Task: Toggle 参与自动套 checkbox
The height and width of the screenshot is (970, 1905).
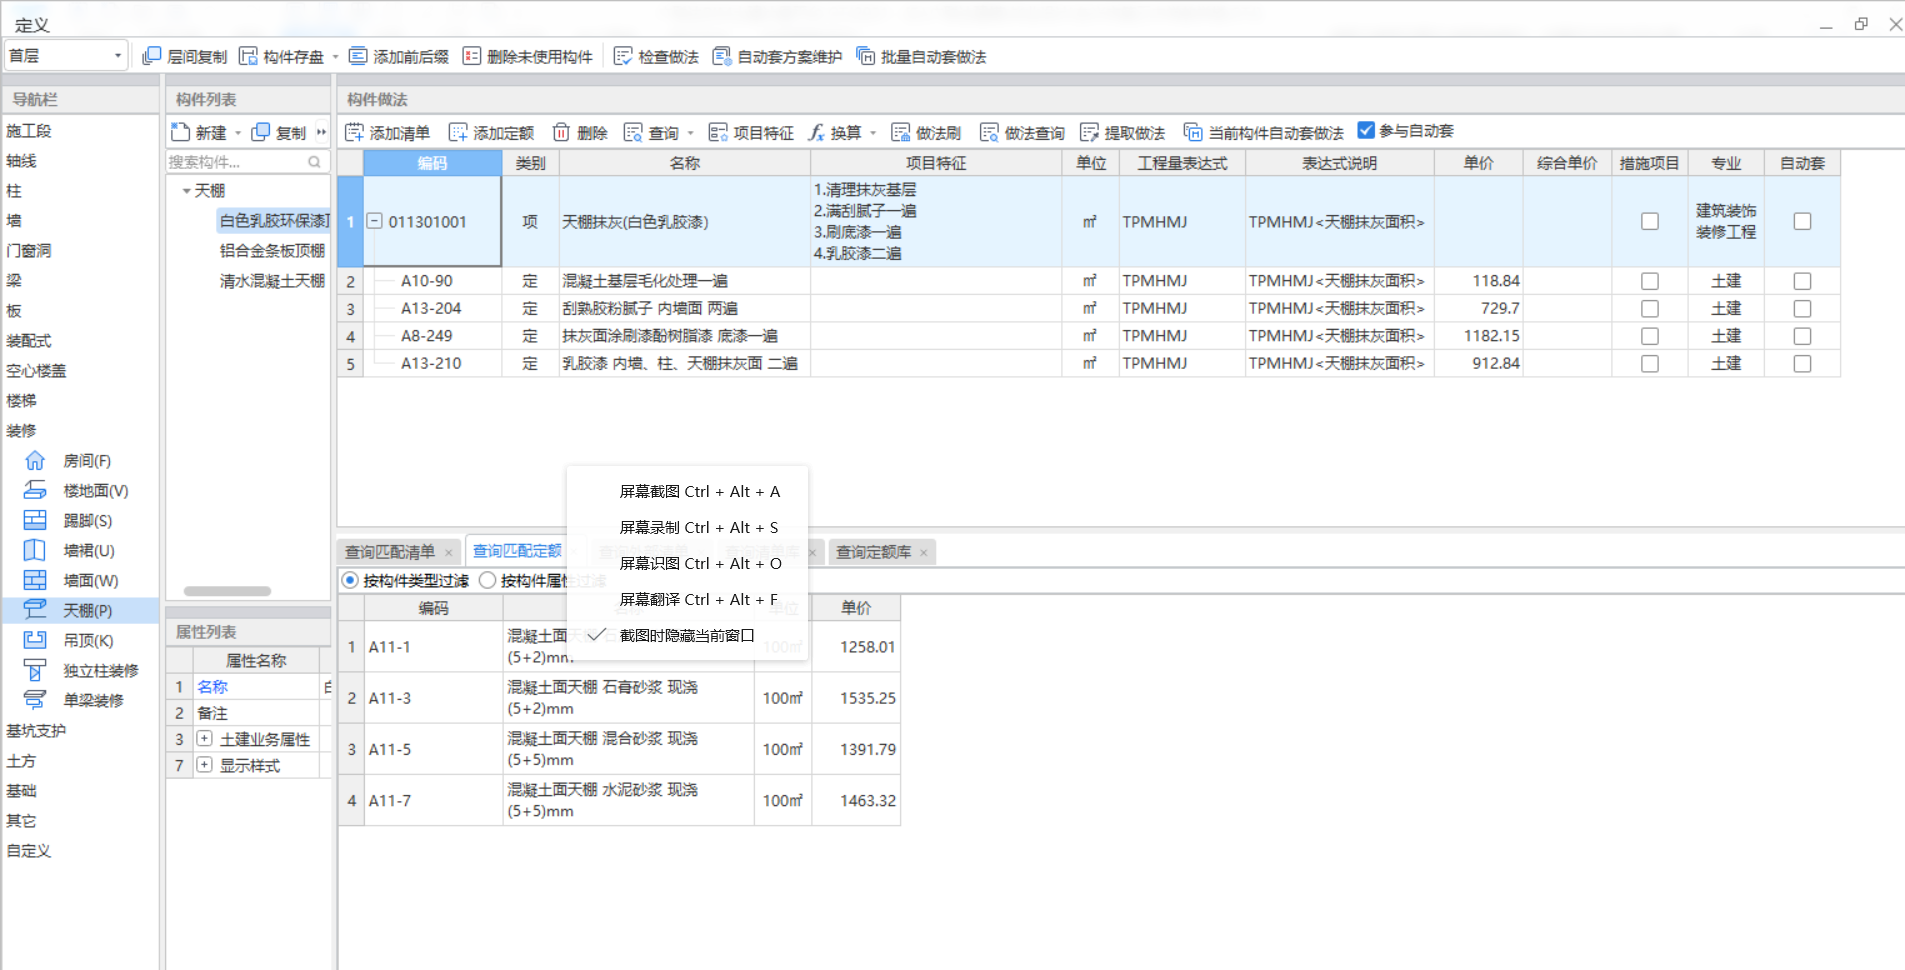Action: pos(1366,130)
